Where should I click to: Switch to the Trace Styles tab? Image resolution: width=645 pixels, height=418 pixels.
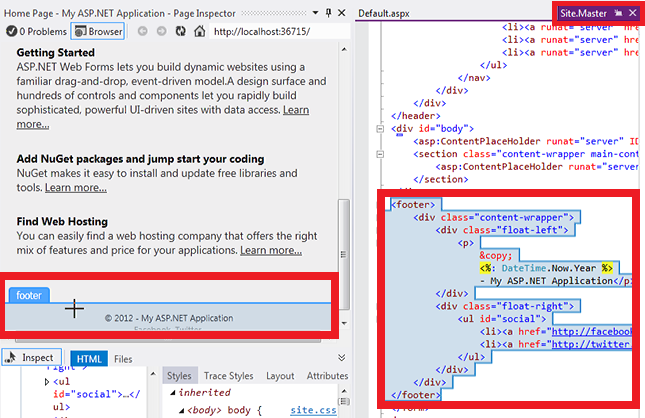point(228,376)
